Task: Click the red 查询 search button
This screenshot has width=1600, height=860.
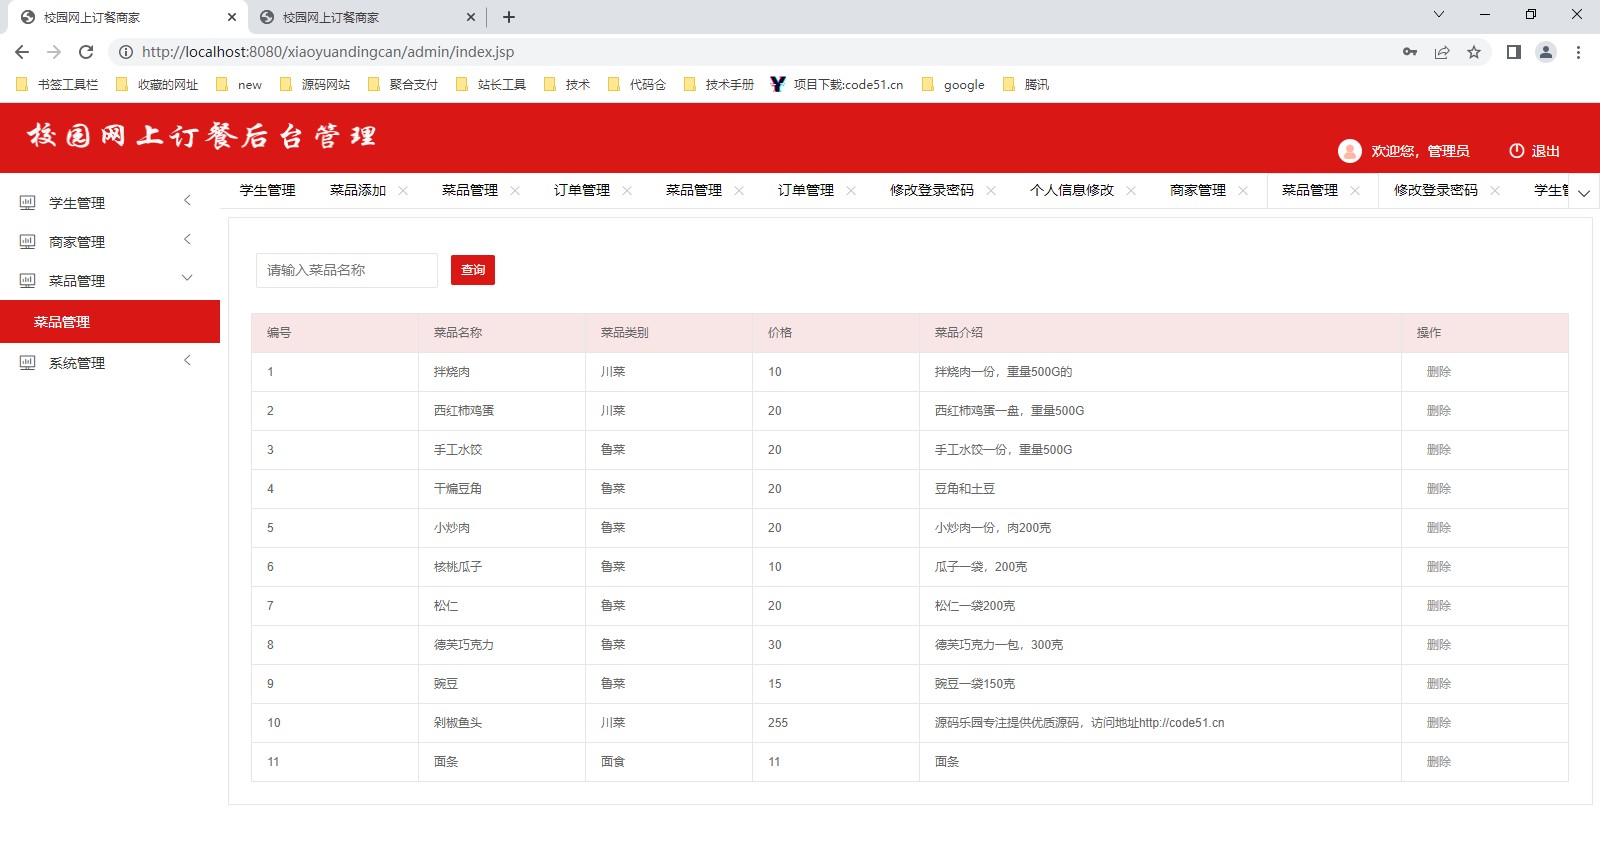Action: pyautogui.click(x=472, y=270)
